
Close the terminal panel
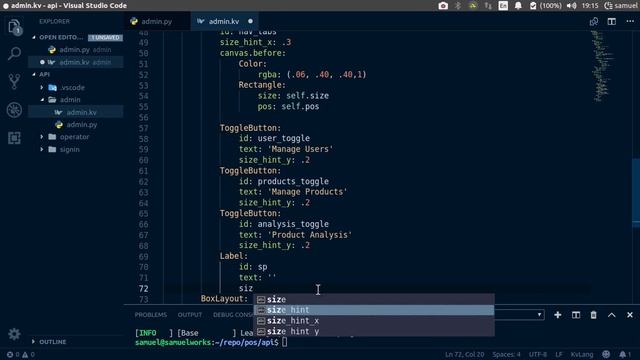click(630, 315)
